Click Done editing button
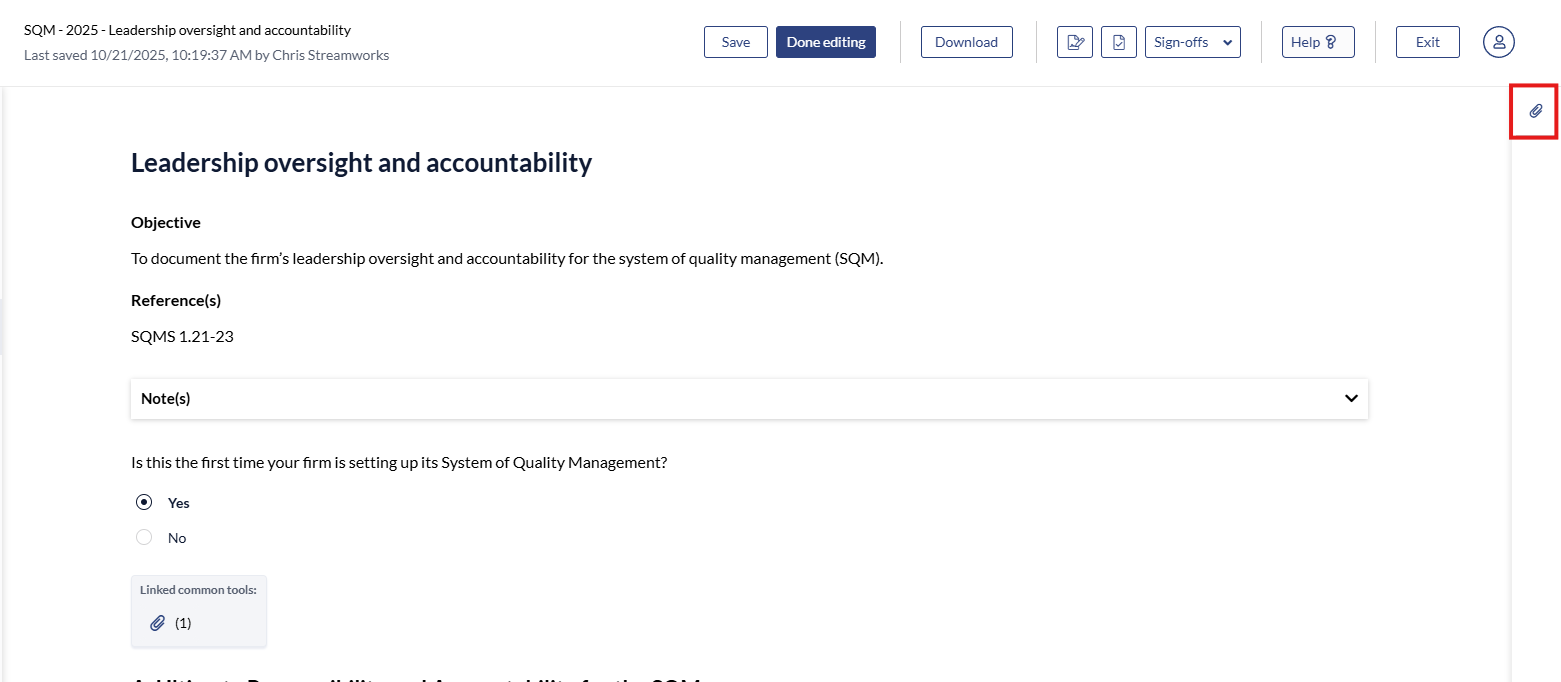1561x682 pixels. [826, 42]
